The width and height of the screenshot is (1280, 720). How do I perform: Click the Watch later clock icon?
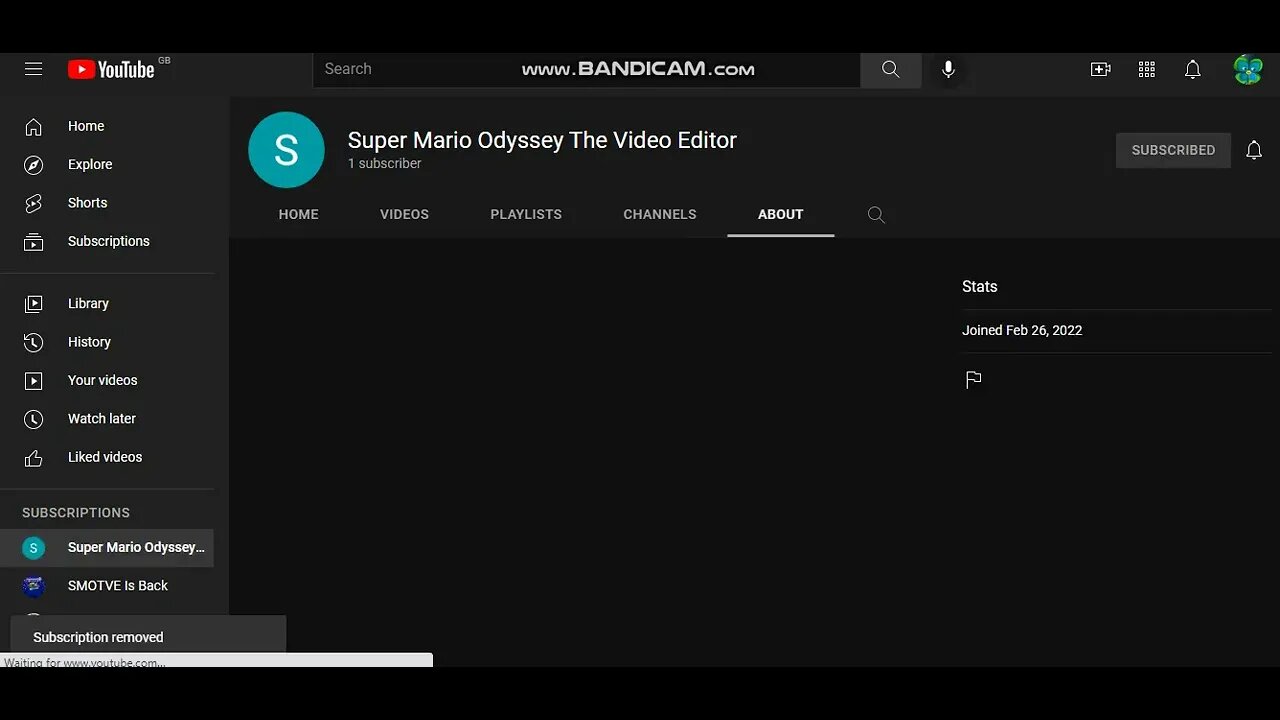33,419
